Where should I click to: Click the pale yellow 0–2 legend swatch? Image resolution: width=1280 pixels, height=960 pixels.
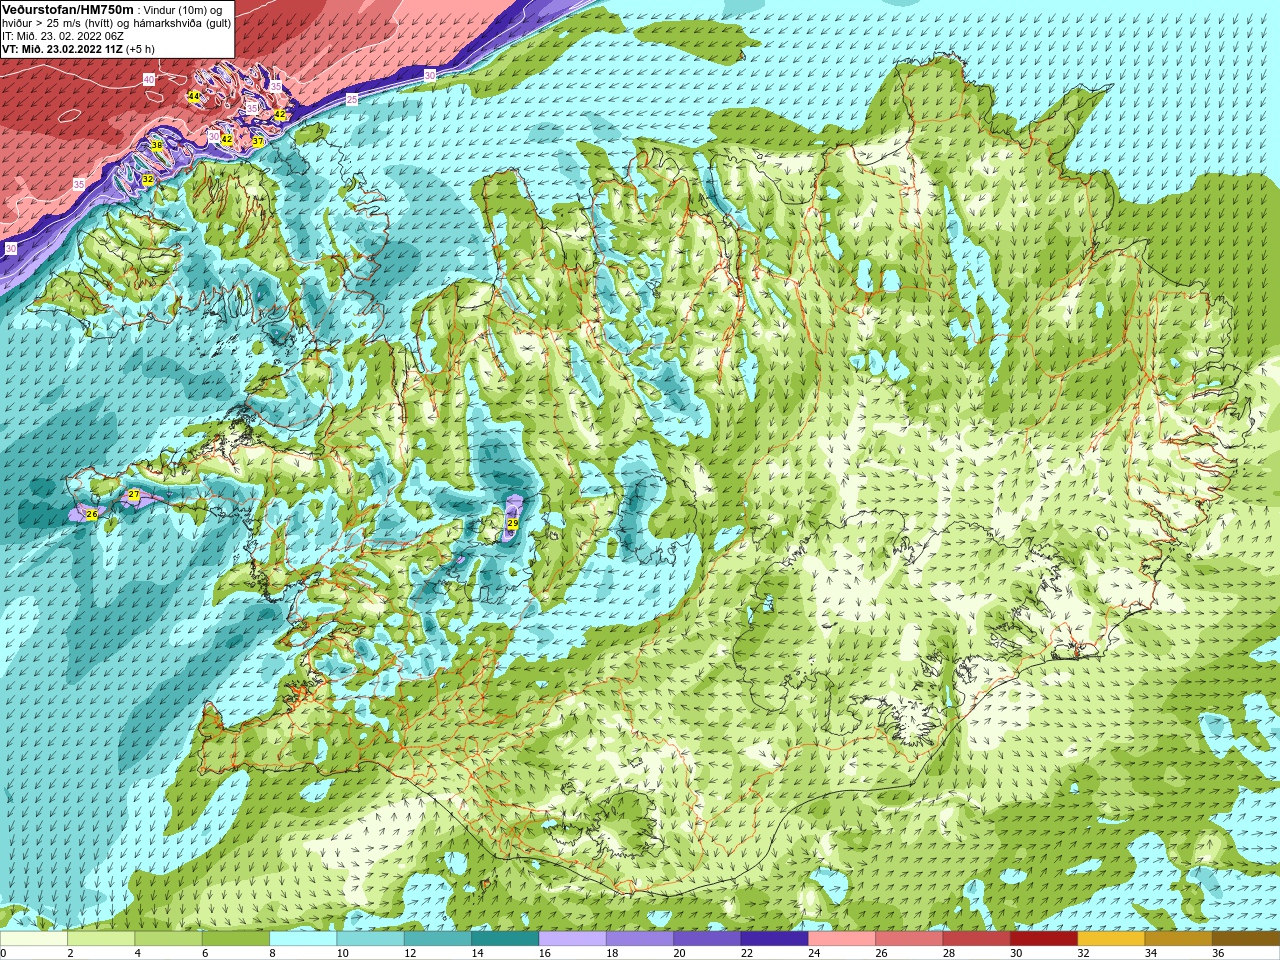34,939
